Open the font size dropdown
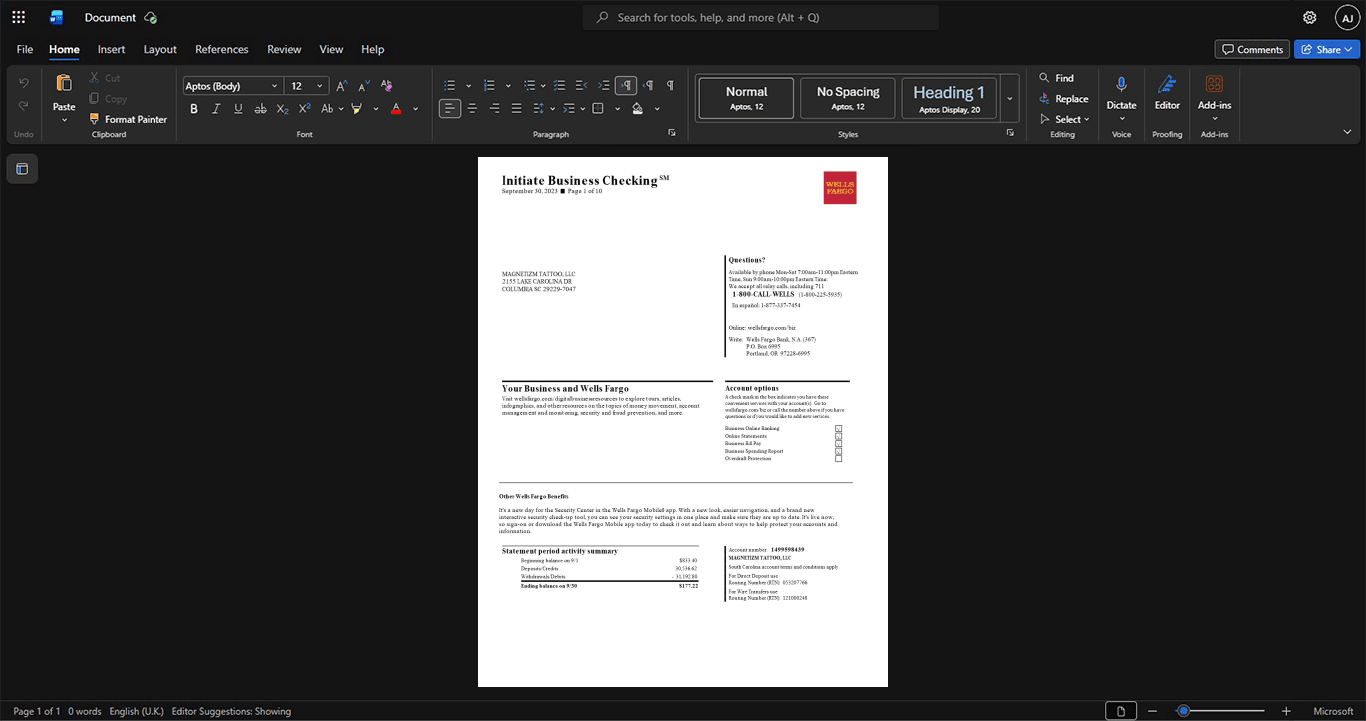This screenshot has width=1366, height=721. tap(319, 86)
